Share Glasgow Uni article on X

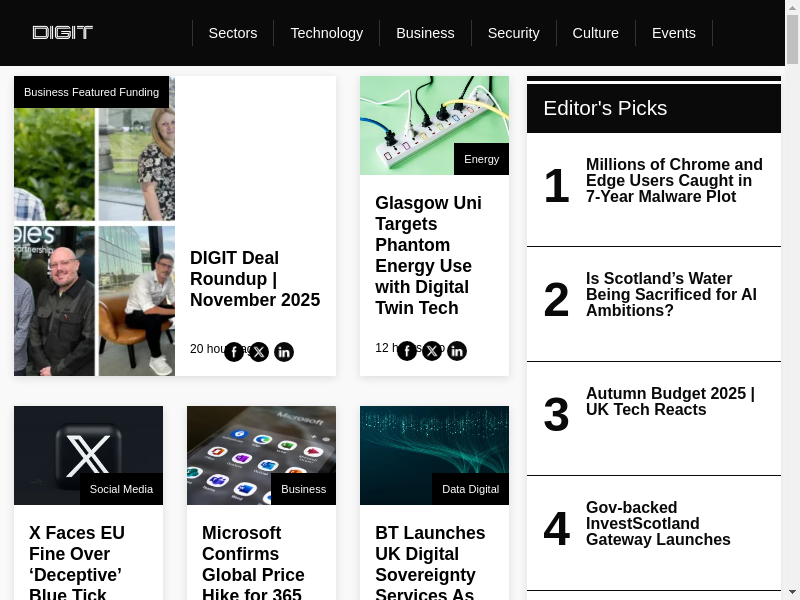tap(432, 350)
